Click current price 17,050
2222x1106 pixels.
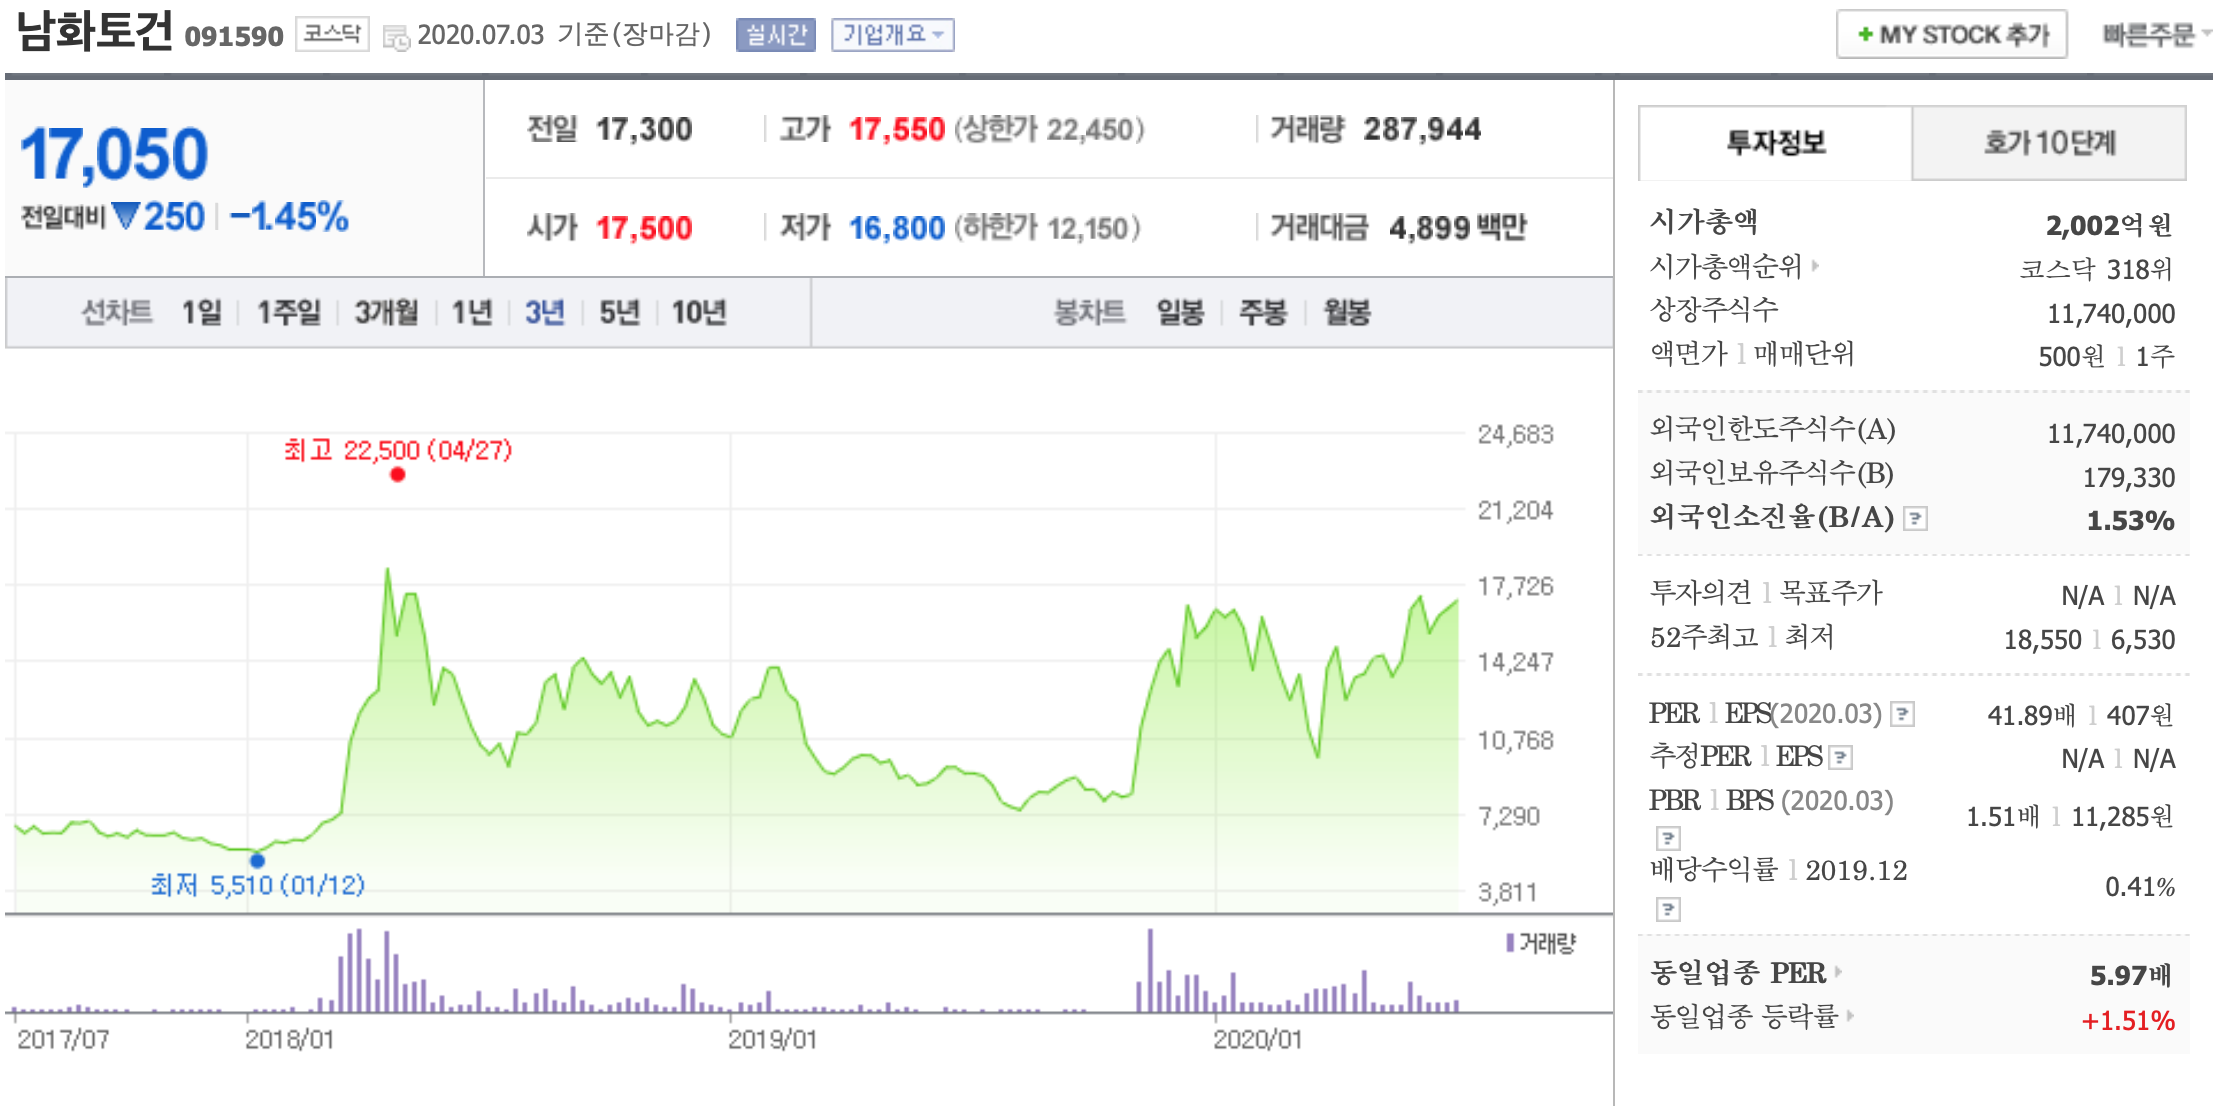[x=114, y=155]
